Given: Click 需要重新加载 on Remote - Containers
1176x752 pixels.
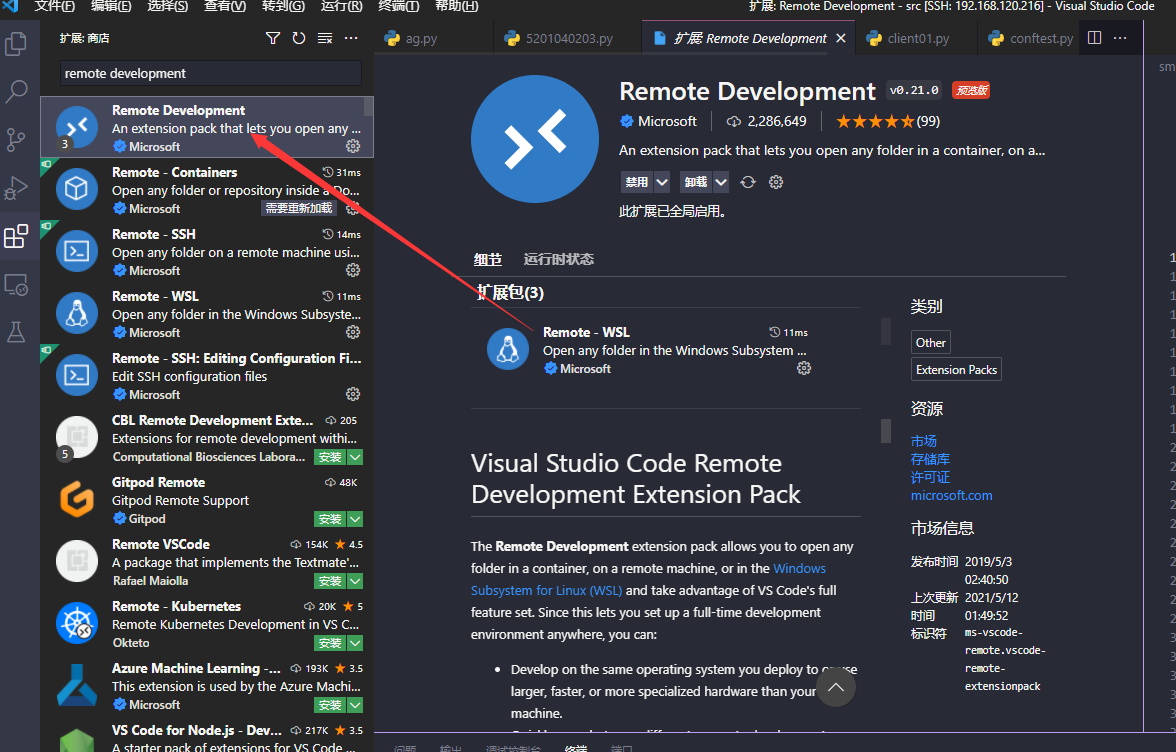Looking at the screenshot, I should pyautogui.click(x=298, y=208).
